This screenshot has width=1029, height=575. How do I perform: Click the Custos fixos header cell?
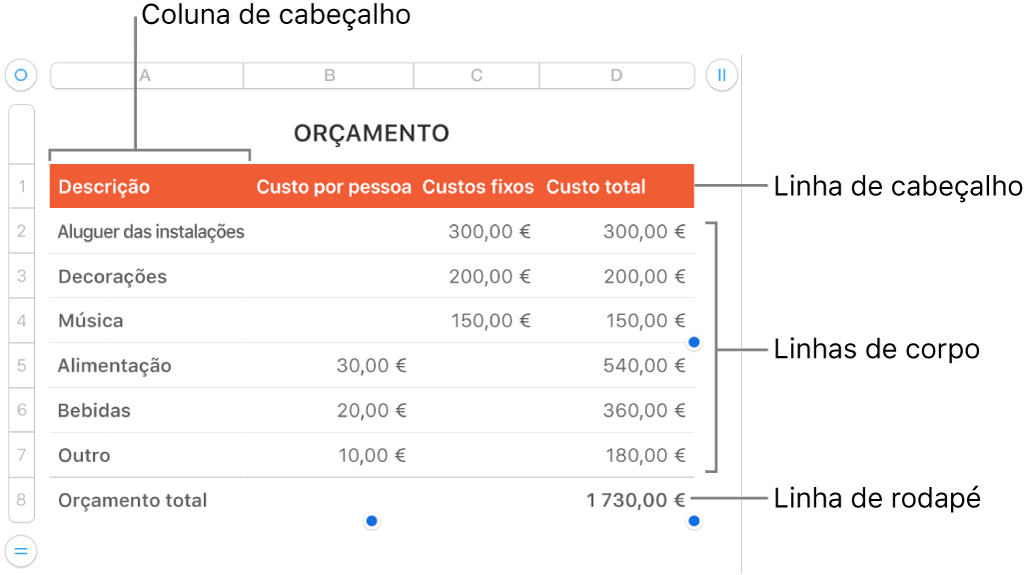pos(478,187)
